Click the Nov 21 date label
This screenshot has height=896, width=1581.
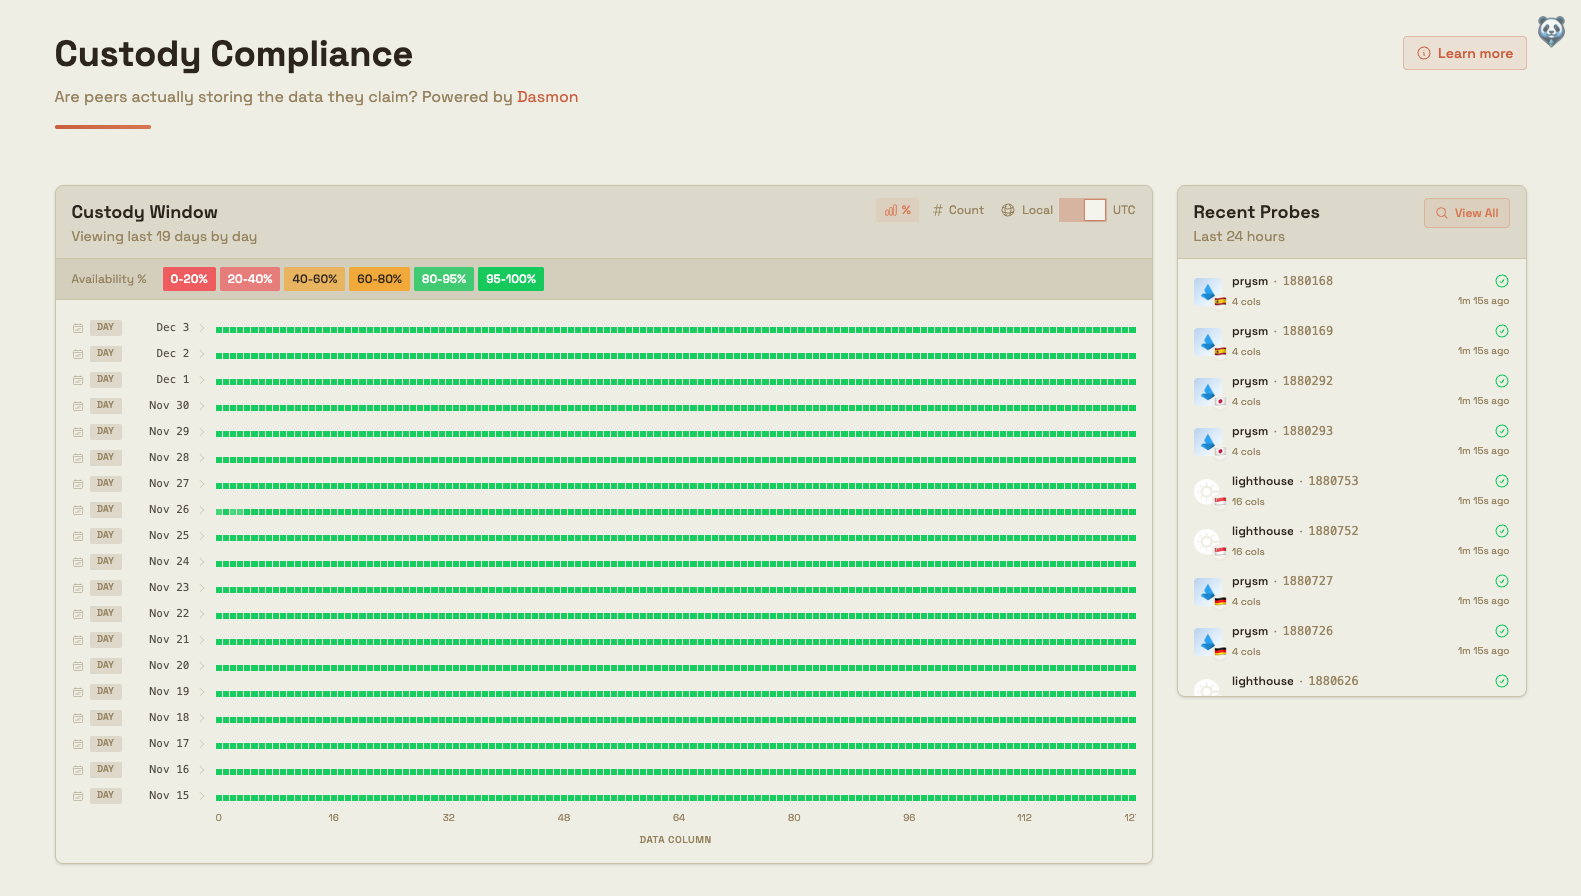coord(169,639)
